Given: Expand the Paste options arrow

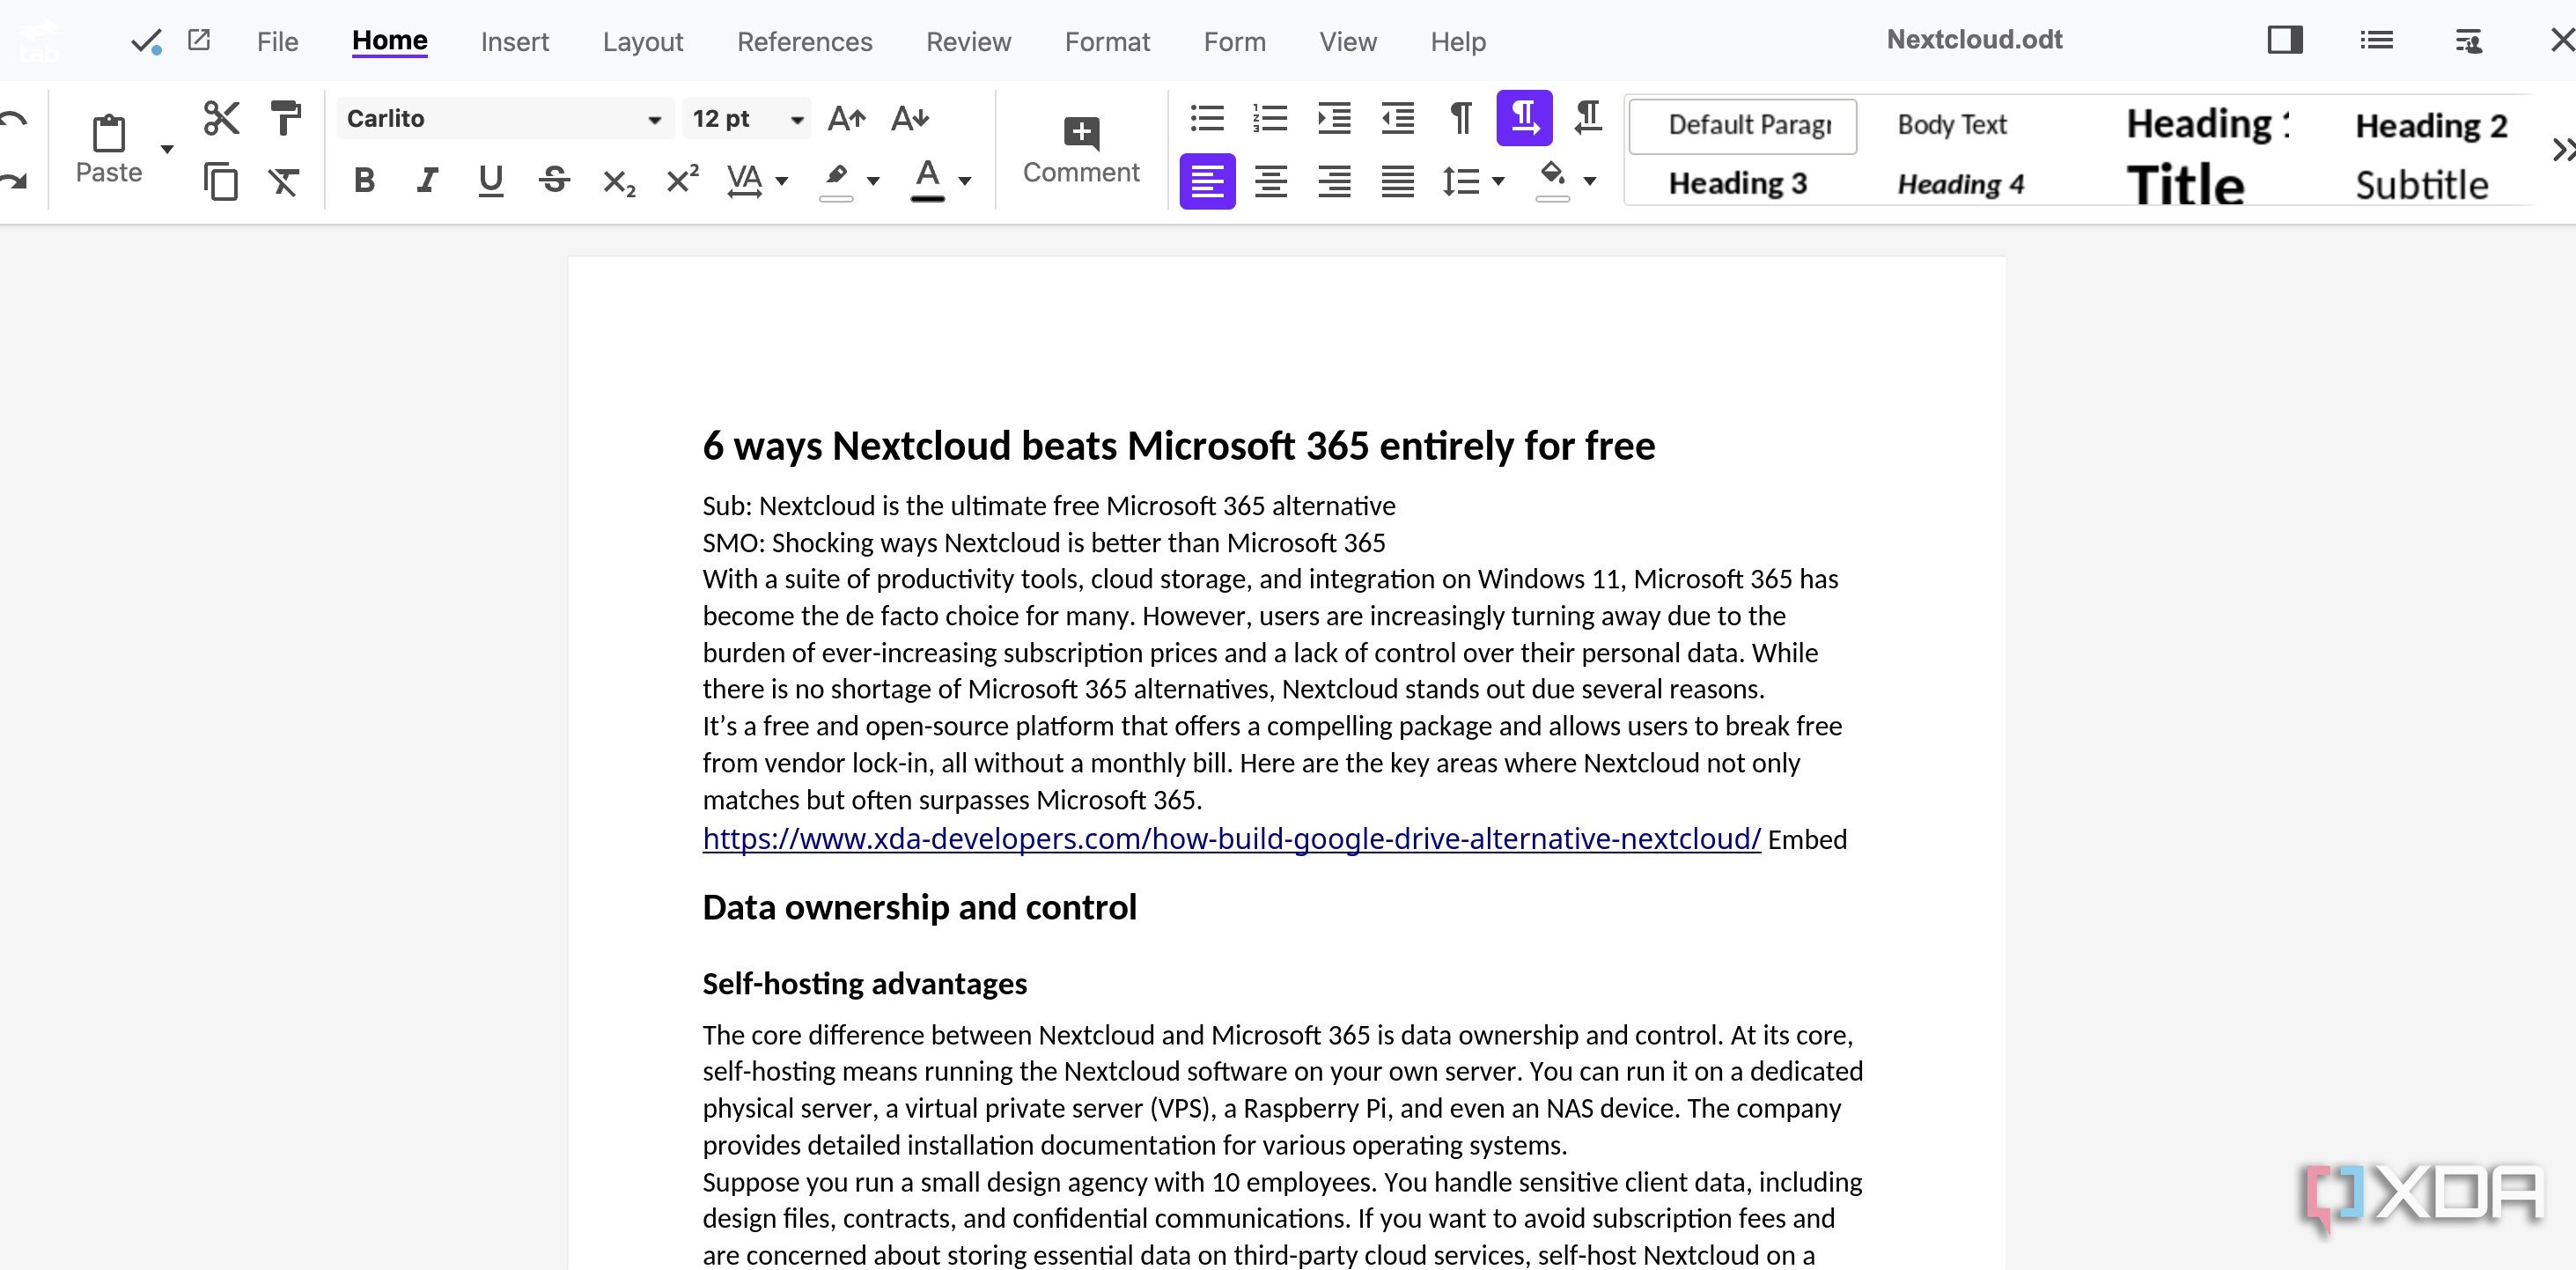Looking at the screenshot, I should (167, 150).
